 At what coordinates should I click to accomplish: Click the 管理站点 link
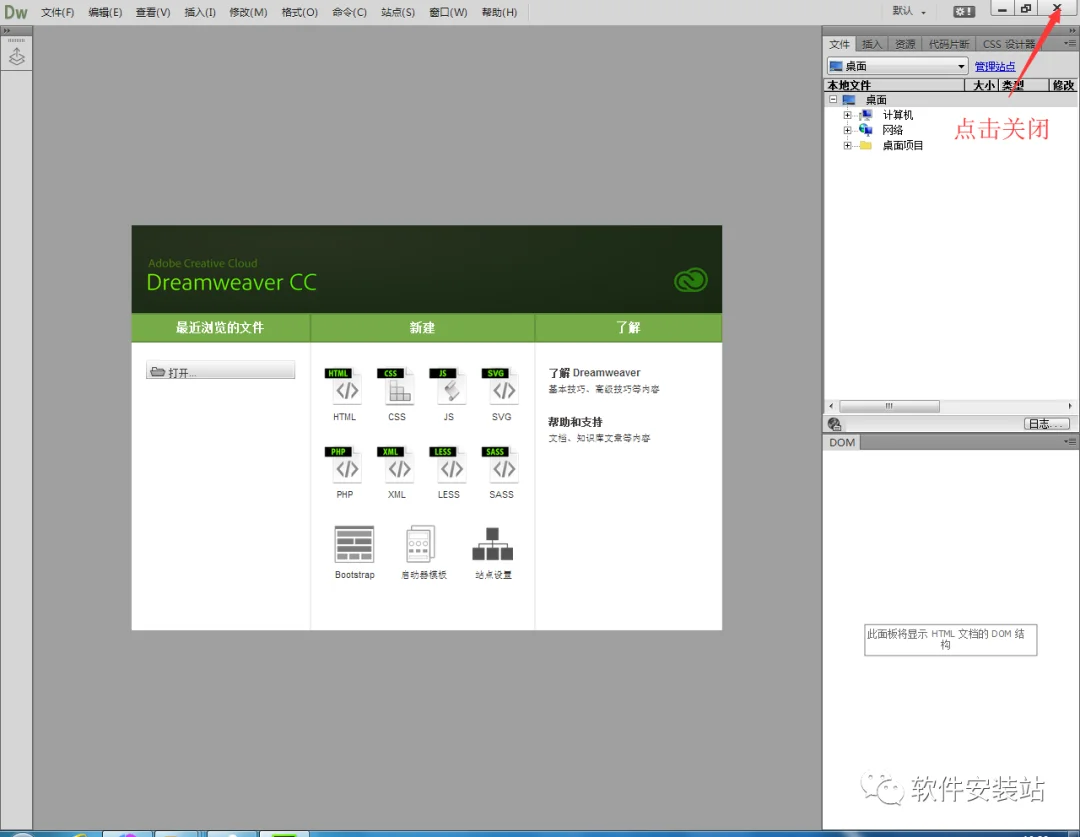click(995, 66)
